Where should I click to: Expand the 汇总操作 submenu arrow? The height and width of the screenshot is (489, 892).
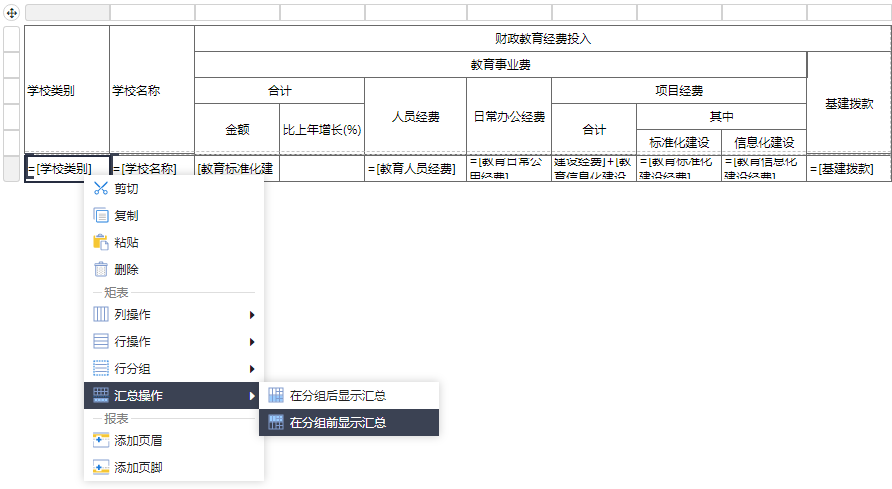pos(251,396)
